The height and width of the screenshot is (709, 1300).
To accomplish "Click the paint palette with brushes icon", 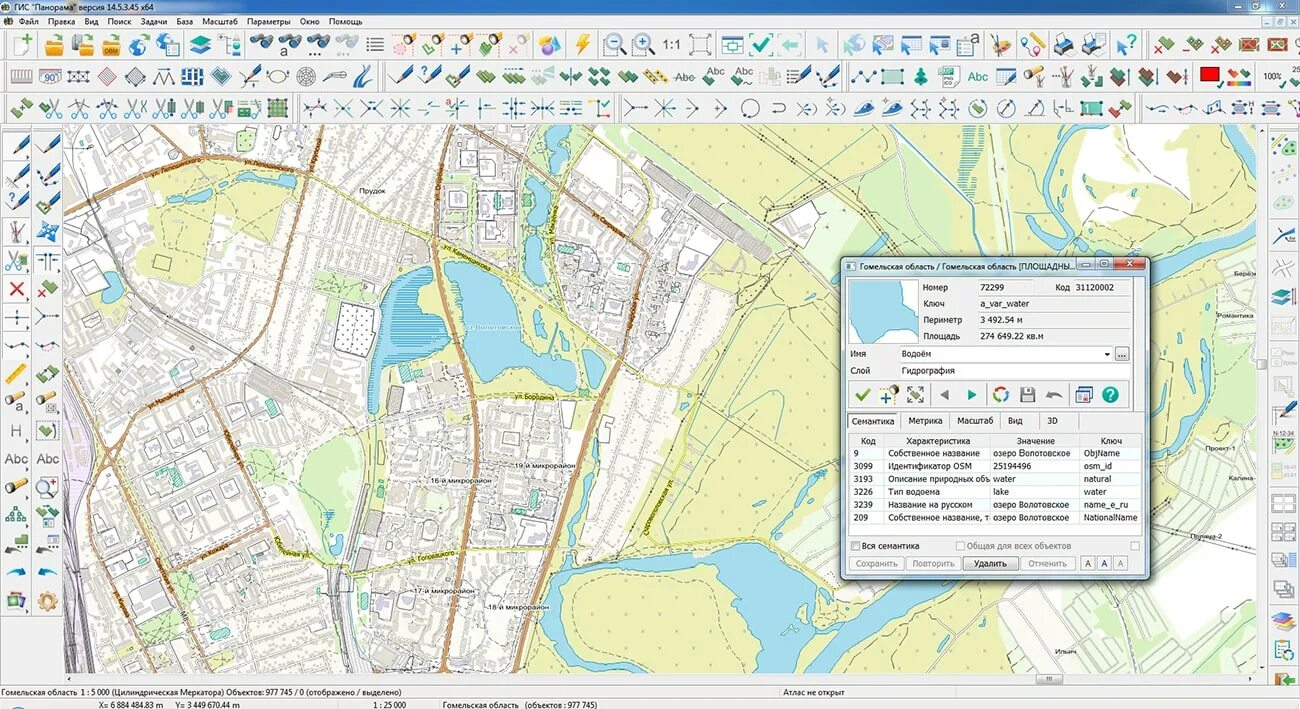I will [x=1001, y=44].
